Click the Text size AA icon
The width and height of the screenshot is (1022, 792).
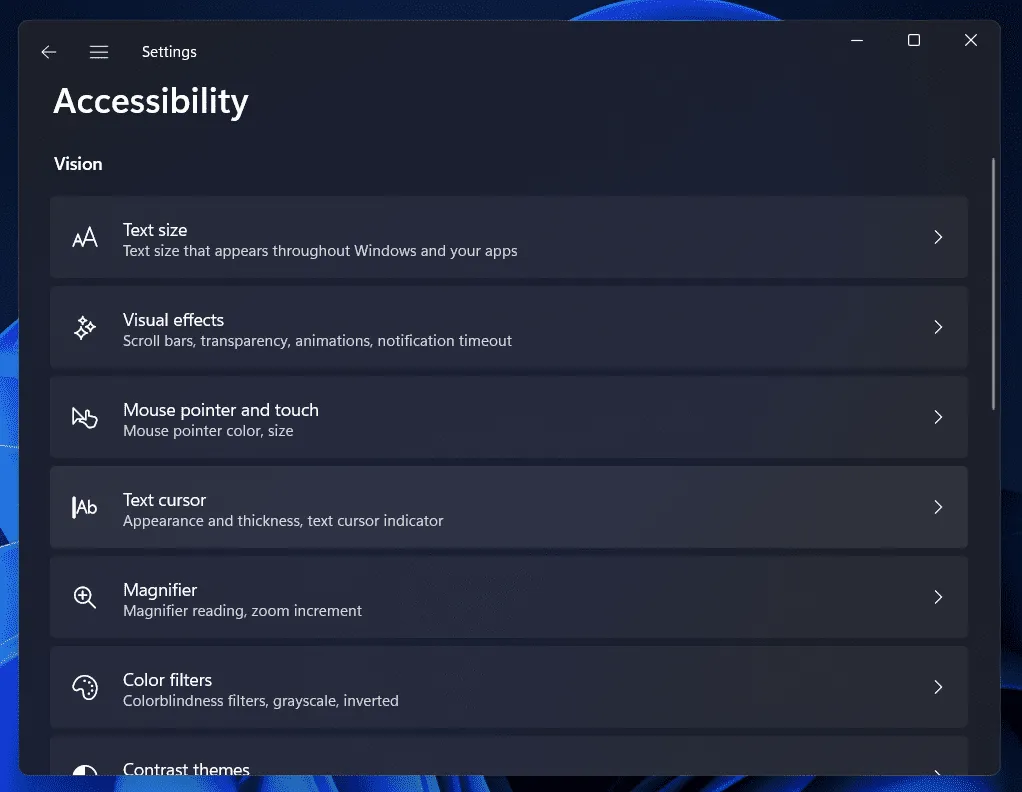tap(85, 237)
